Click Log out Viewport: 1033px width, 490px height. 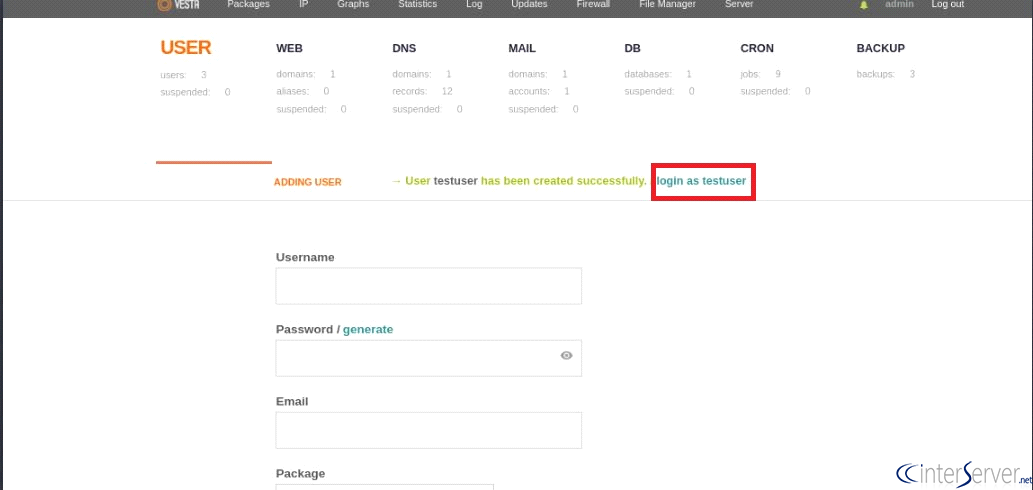point(947,4)
